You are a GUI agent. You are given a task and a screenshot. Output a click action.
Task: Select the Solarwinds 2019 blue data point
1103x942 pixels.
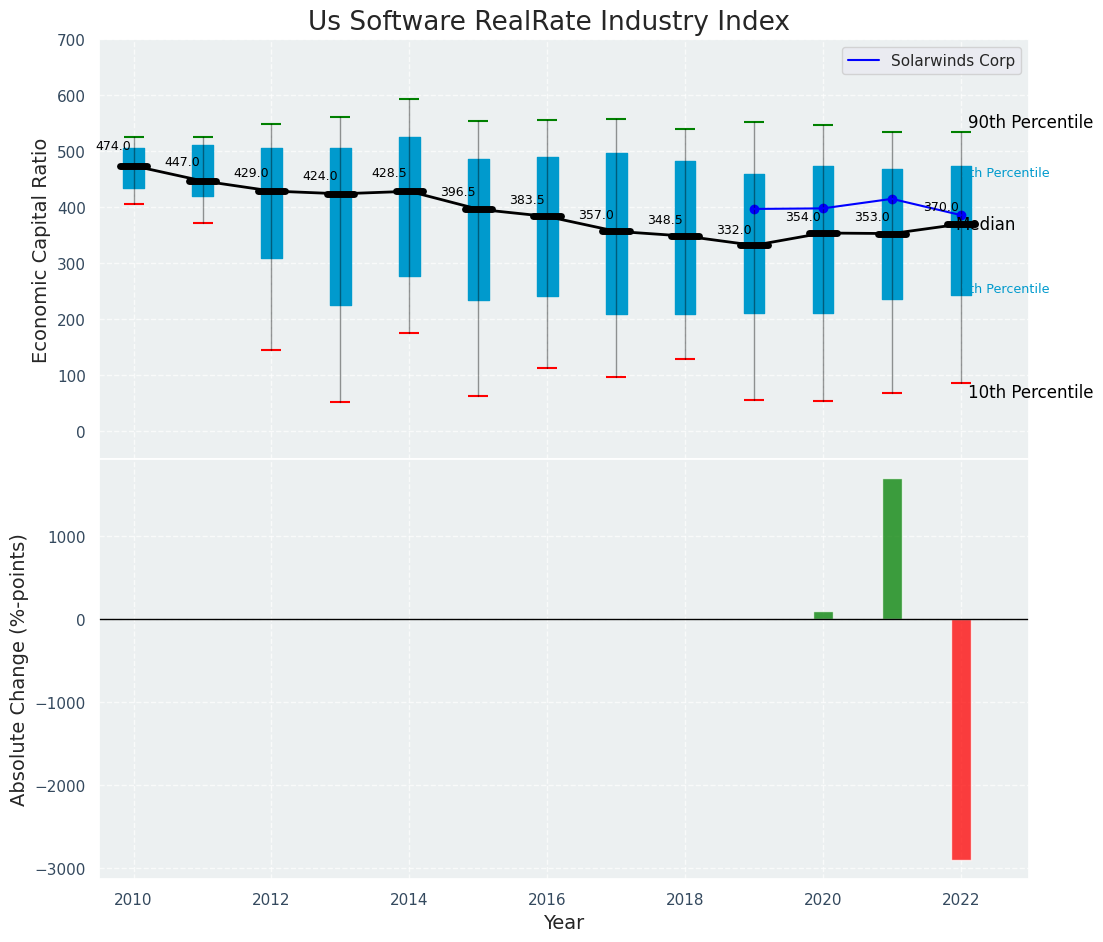click(755, 210)
